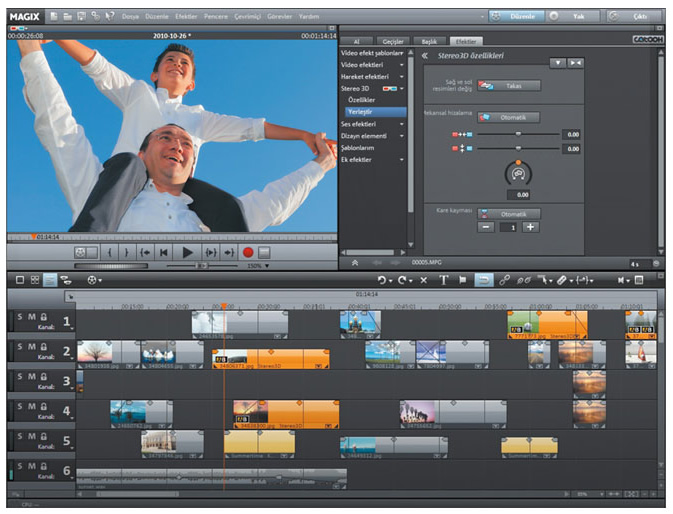Viewport: 673px width, 514px height.
Task: Lock track 6
Action: coord(44,466)
